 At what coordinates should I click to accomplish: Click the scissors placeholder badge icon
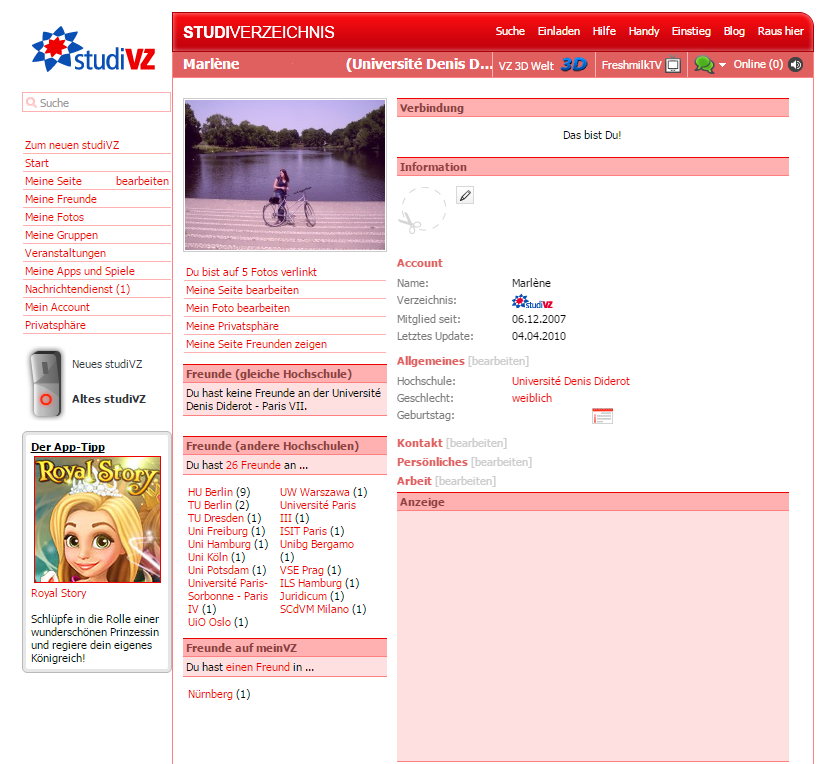422,210
